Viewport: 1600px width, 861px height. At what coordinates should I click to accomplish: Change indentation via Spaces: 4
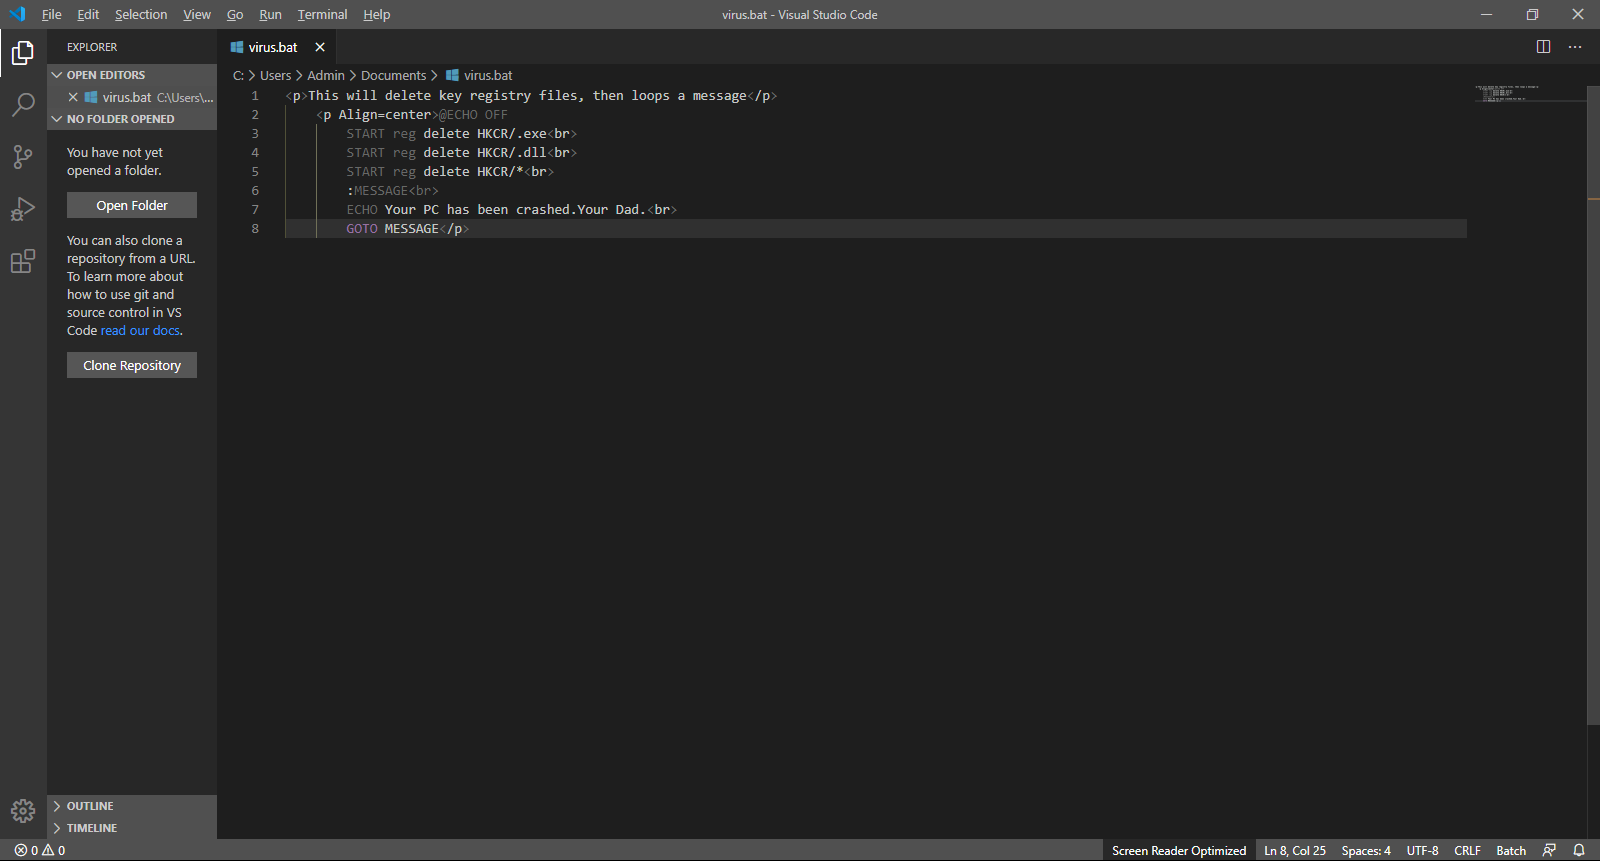pos(1366,850)
